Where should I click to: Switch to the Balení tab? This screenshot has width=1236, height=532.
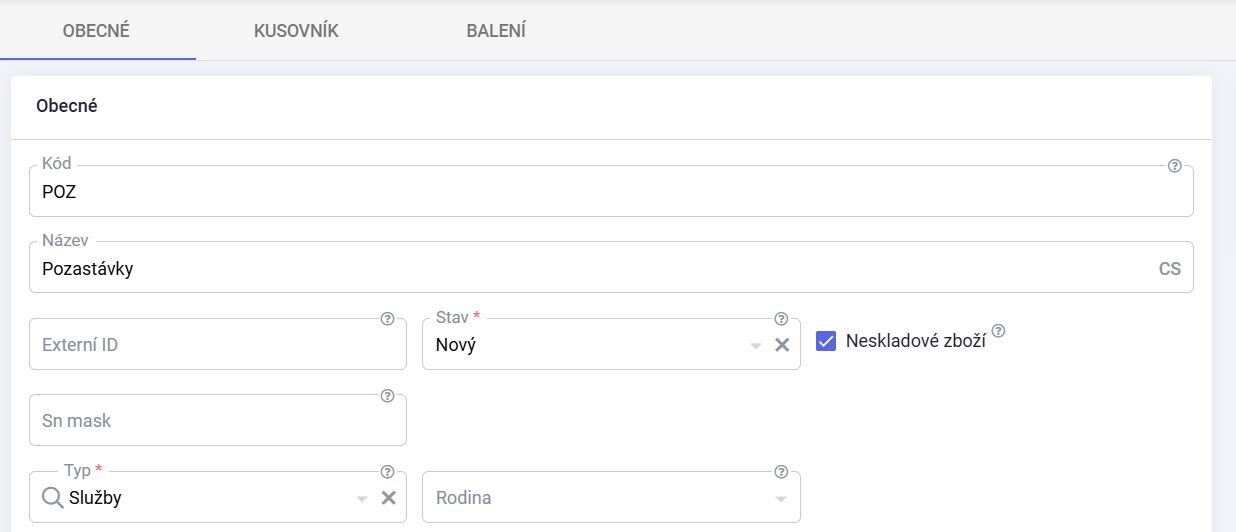[496, 31]
